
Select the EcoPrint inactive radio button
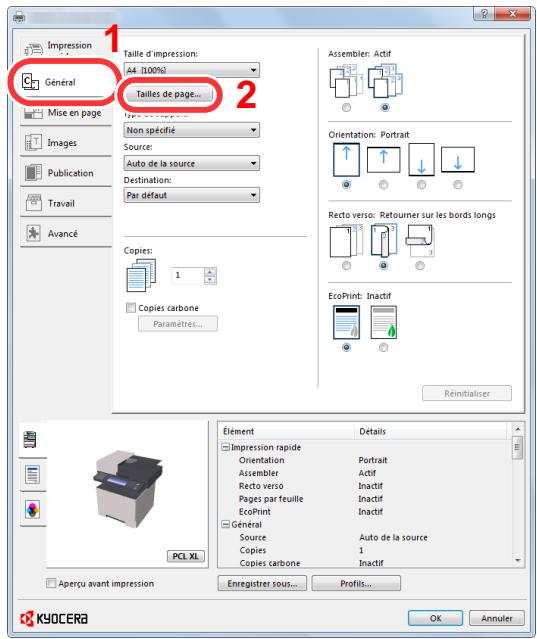point(346,347)
